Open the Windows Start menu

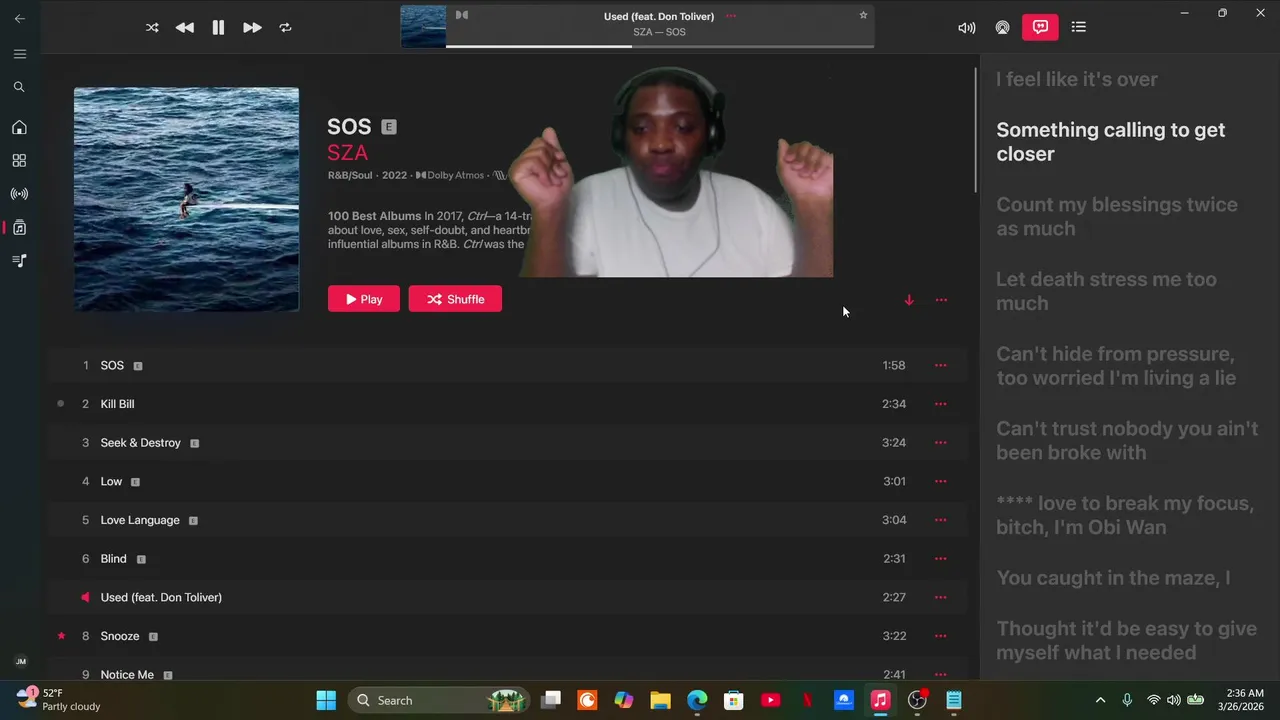click(x=326, y=700)
